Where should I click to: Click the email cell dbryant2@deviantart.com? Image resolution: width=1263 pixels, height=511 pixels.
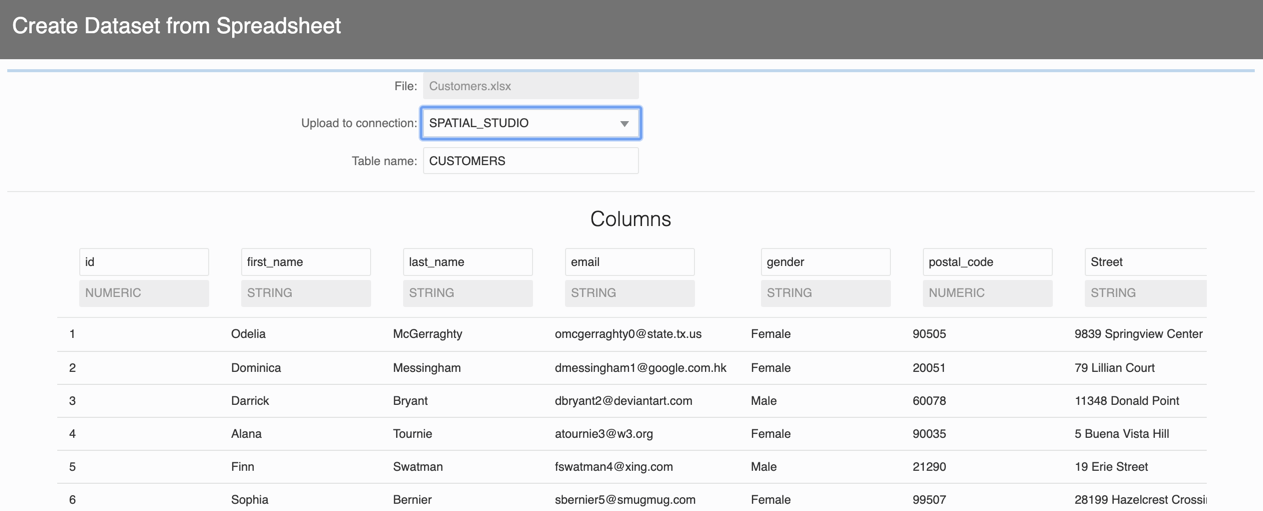(623, 401)
